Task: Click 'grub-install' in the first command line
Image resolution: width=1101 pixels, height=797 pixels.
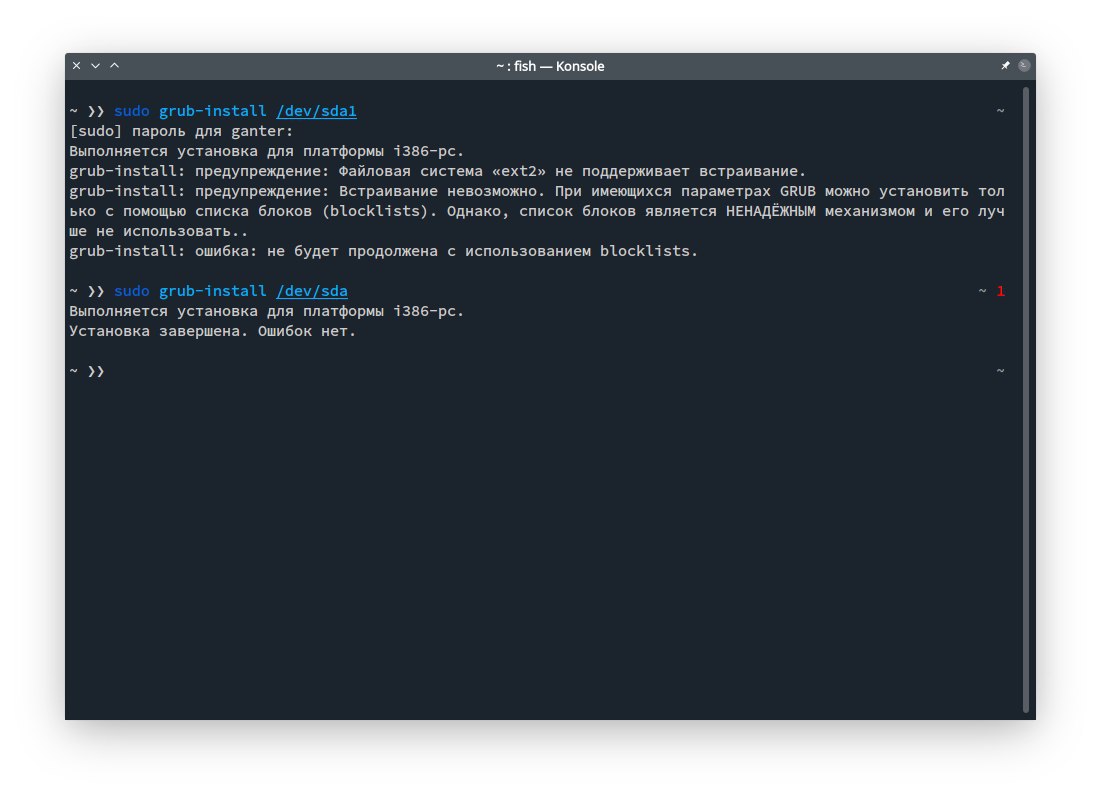Action: click(x=213, y=111)
